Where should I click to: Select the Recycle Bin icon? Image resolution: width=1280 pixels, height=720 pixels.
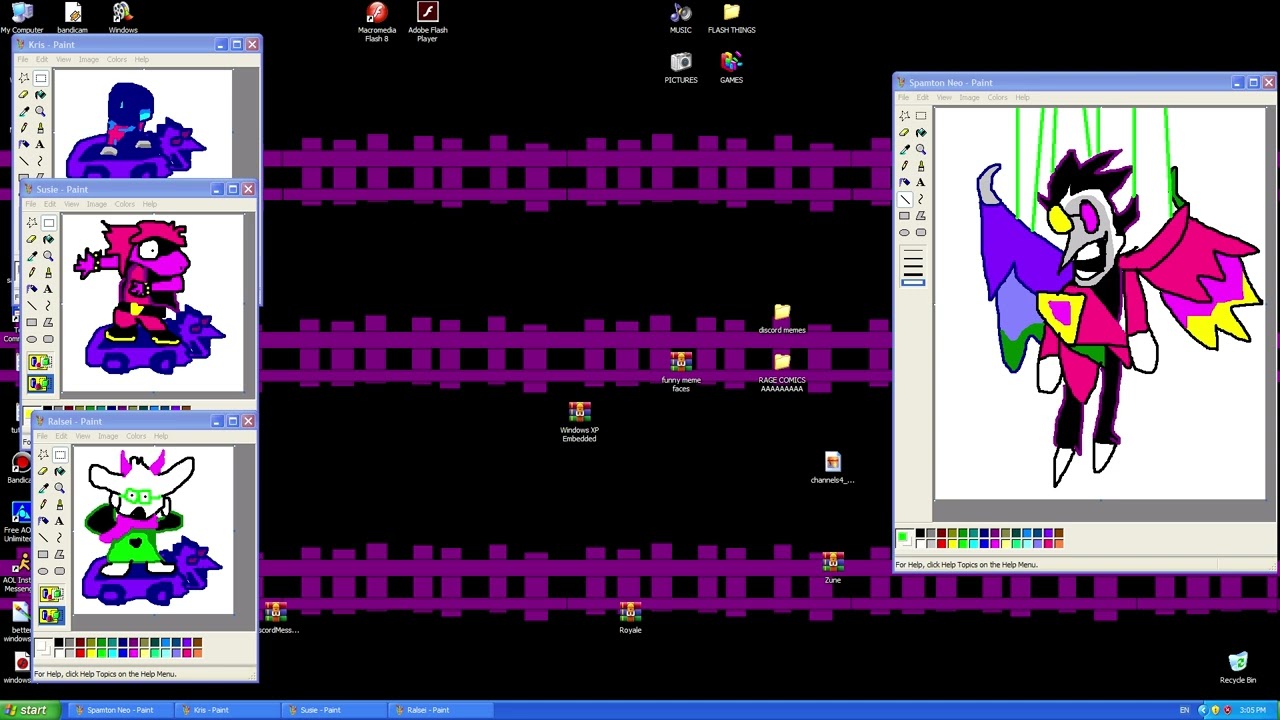1238,668
